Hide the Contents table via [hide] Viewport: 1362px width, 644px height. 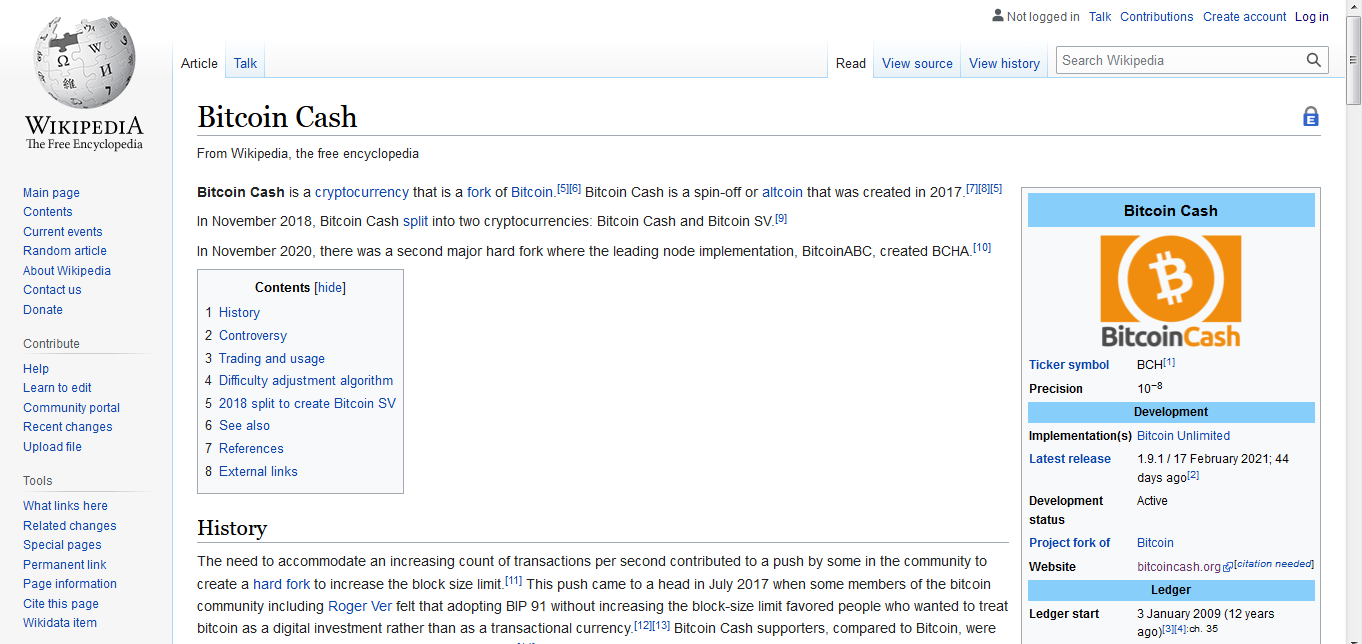pos(330,287)
